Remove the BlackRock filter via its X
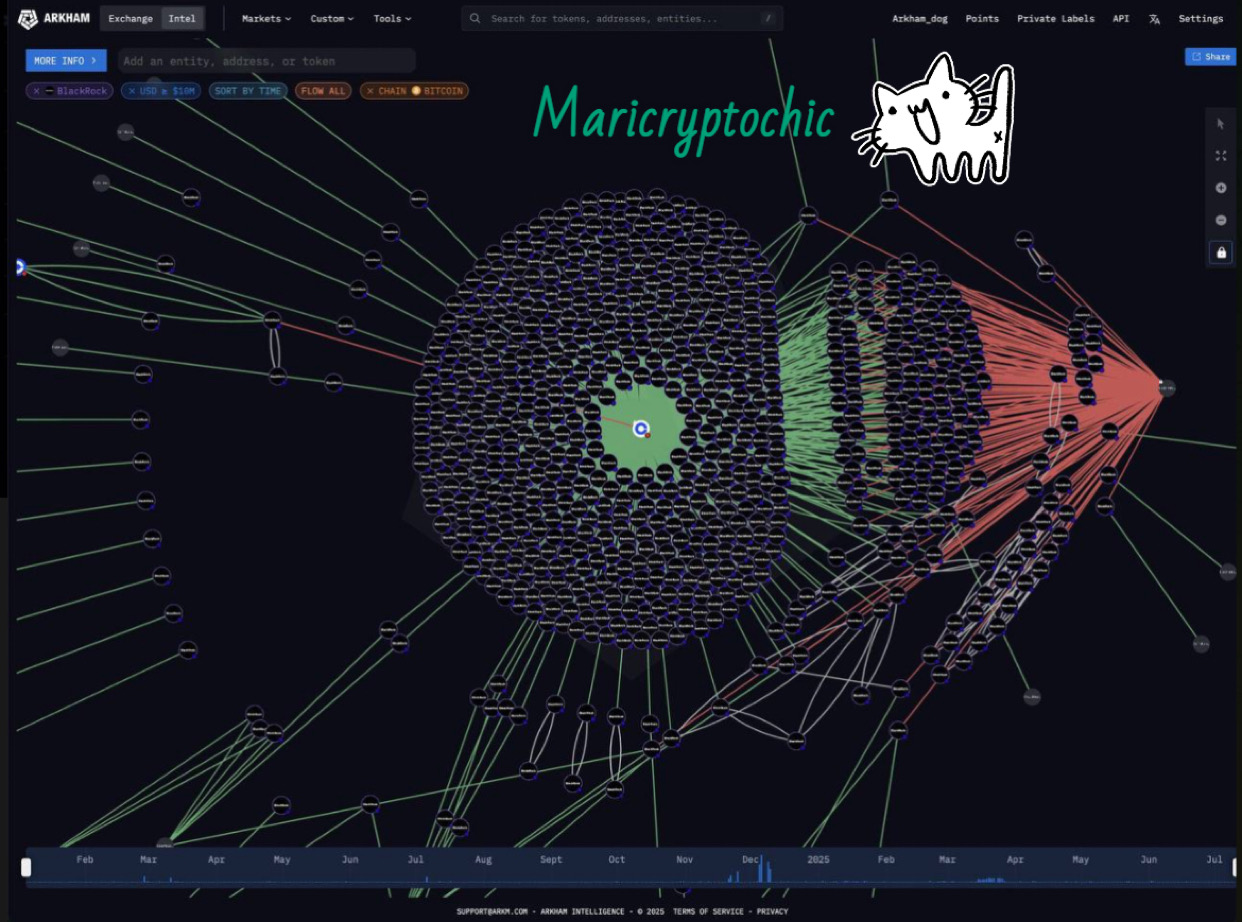 [37, 91]
